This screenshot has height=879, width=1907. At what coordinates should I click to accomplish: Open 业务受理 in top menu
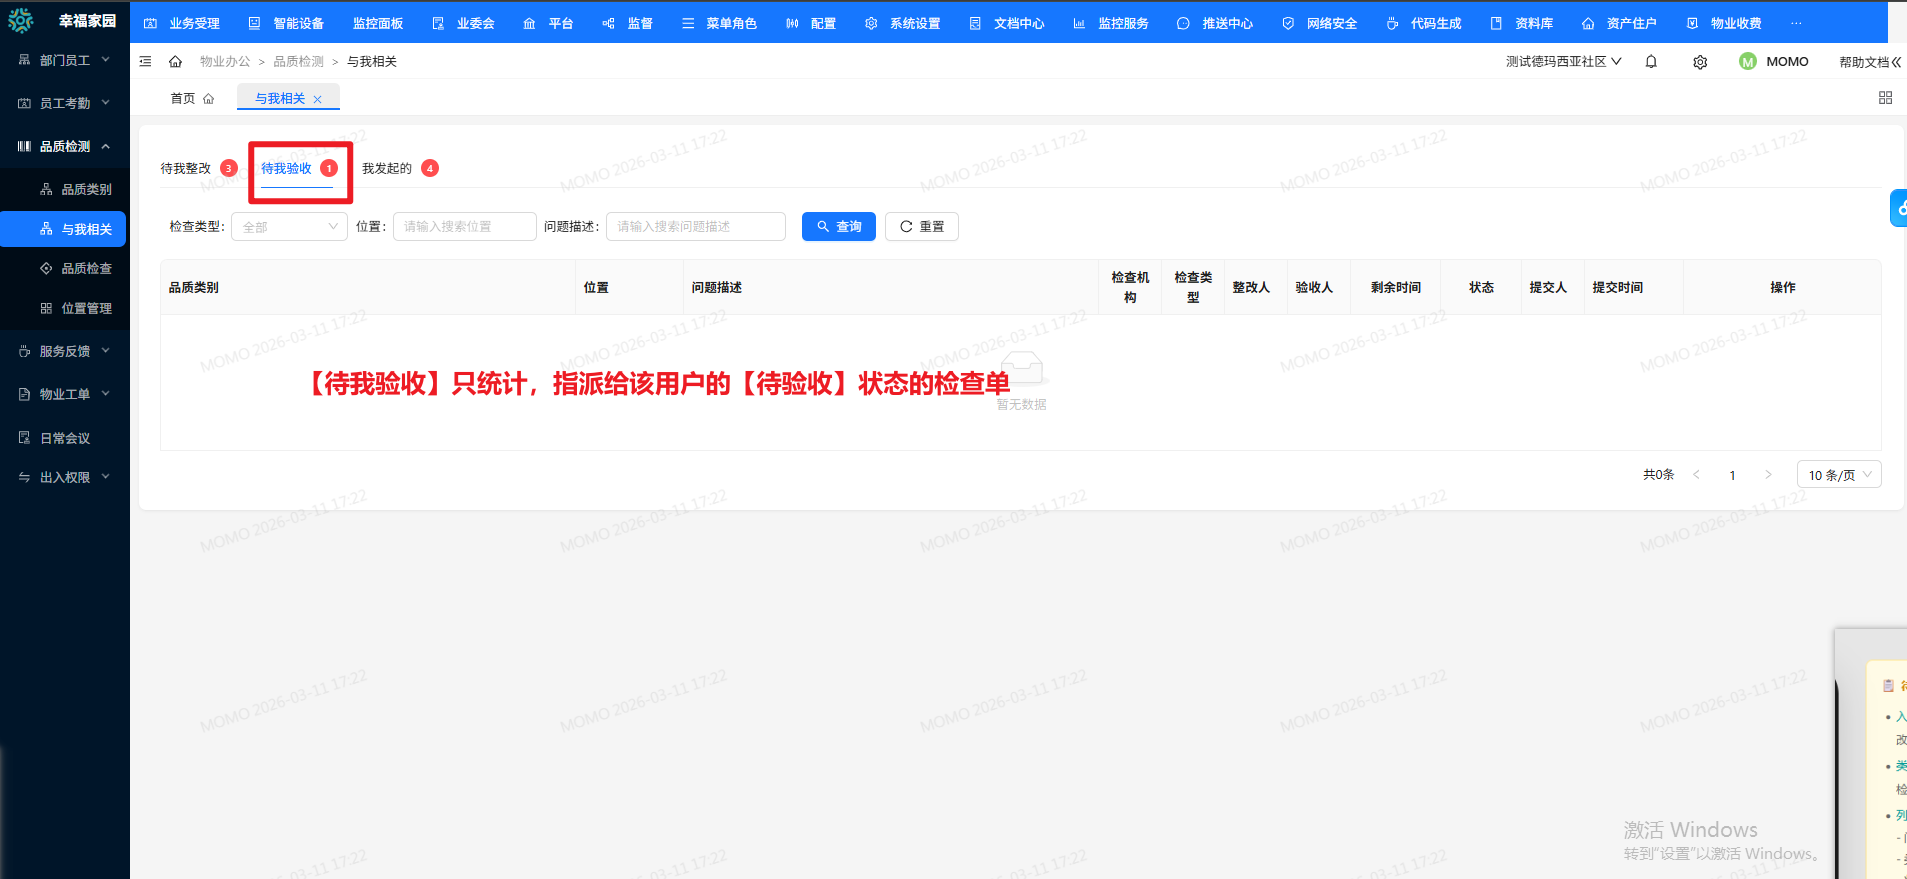(x=182, y=23)
